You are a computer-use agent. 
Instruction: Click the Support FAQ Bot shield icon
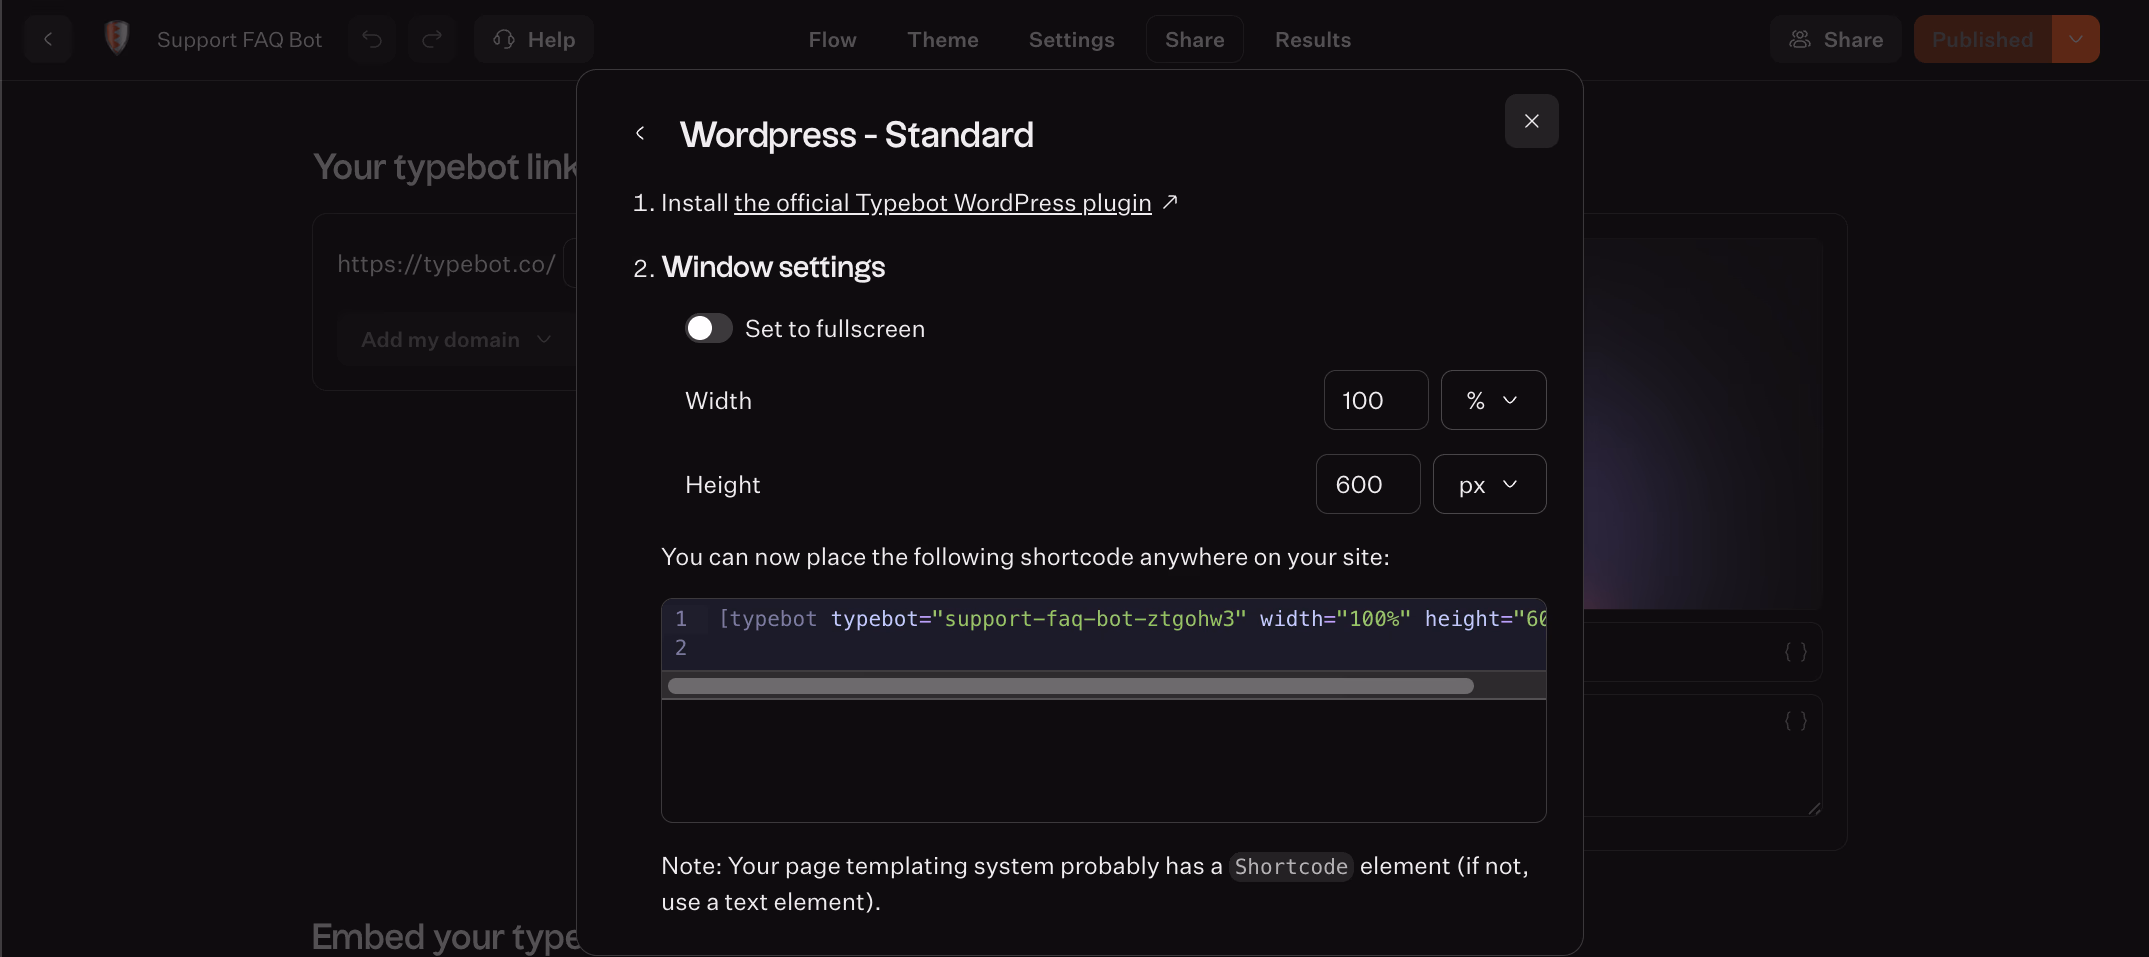point(117,39)
